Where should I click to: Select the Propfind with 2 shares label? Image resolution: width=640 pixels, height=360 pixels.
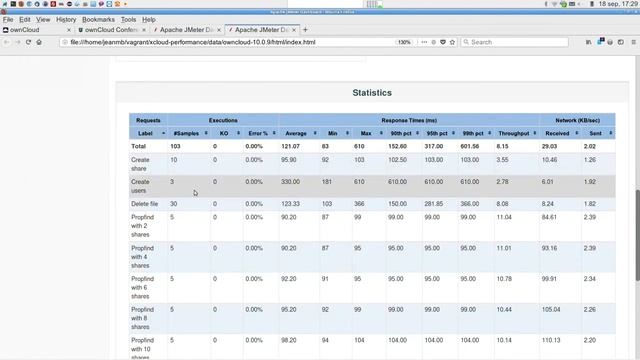click(142, 226)
